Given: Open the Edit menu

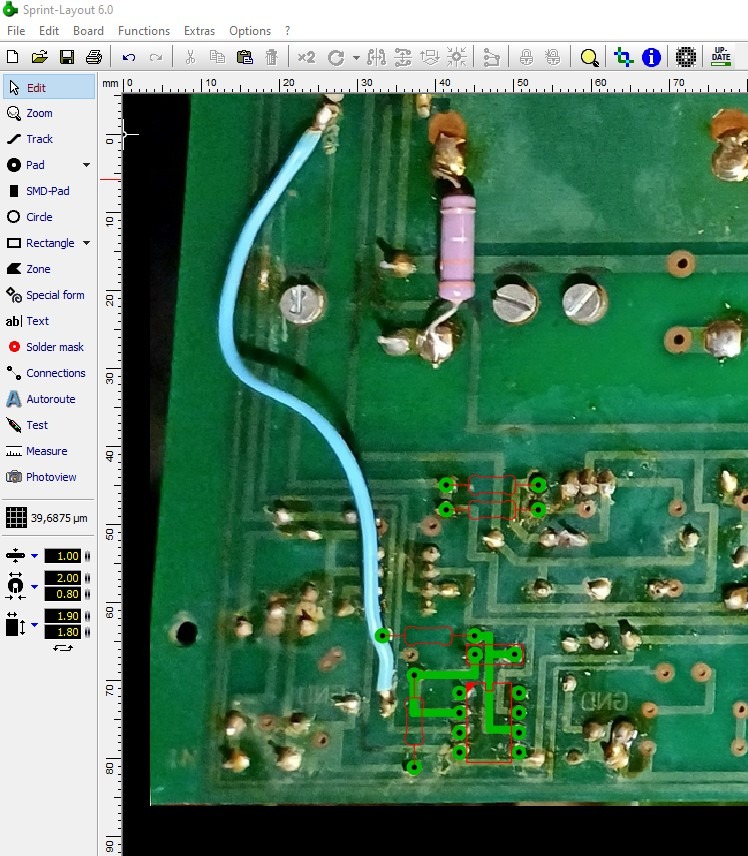Looking at the screenshot, I should (49, 31).
